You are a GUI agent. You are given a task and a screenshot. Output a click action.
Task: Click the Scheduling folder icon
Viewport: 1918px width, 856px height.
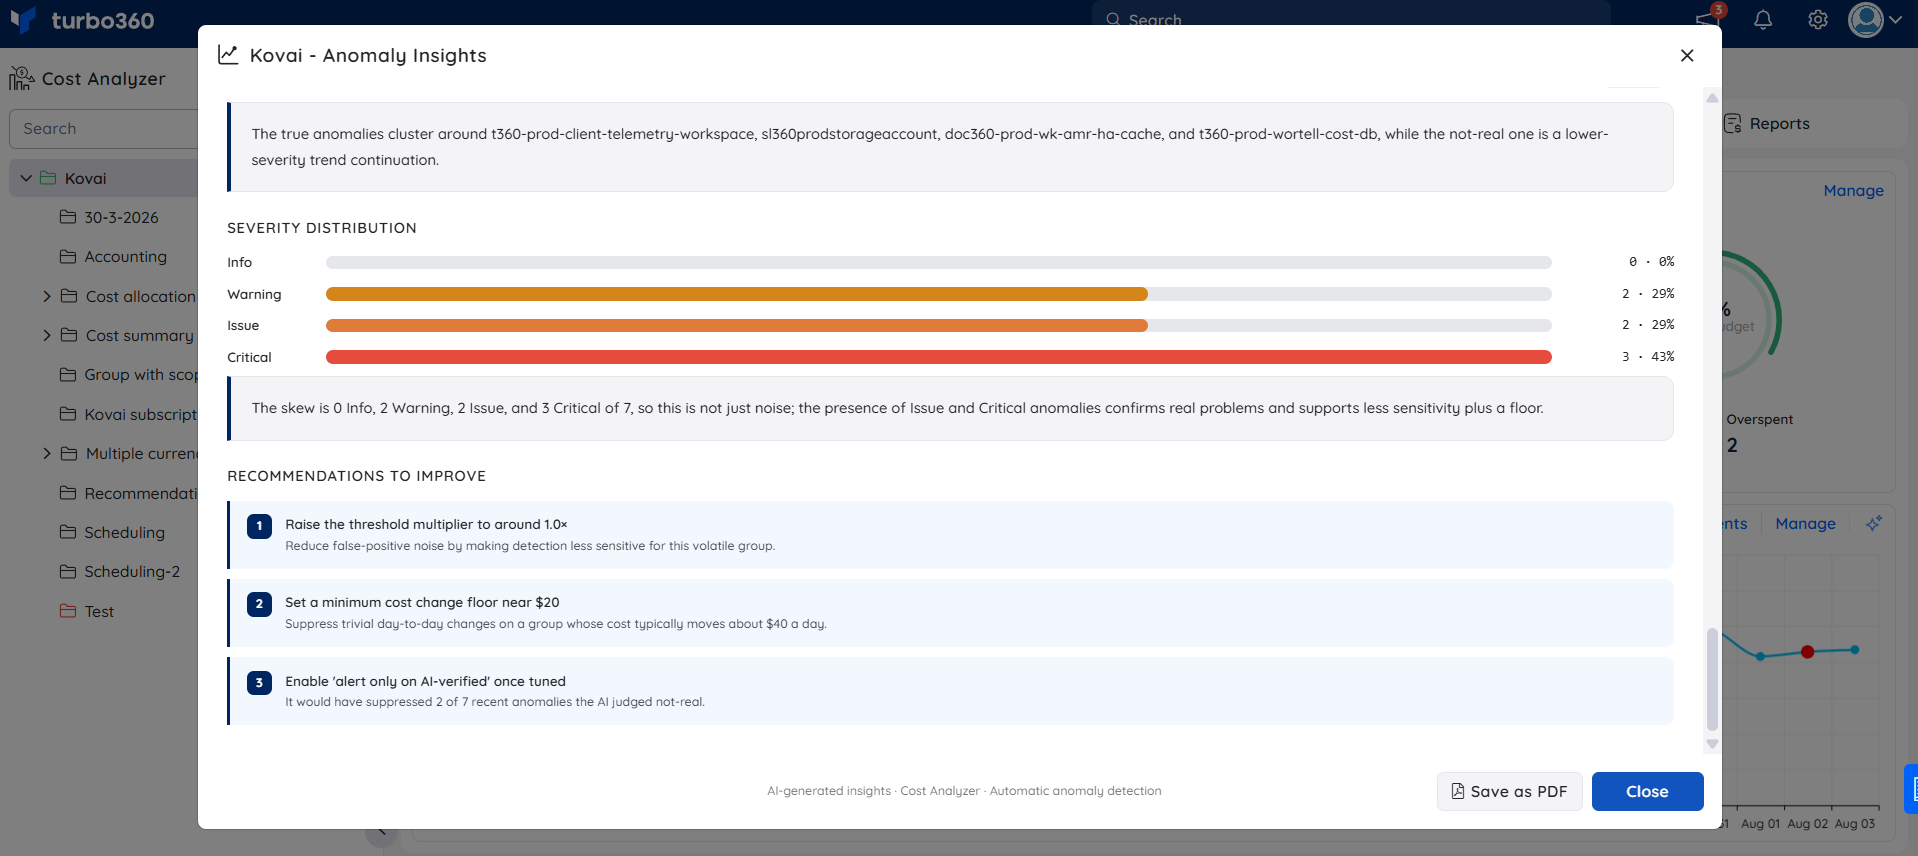coord(68,532)
